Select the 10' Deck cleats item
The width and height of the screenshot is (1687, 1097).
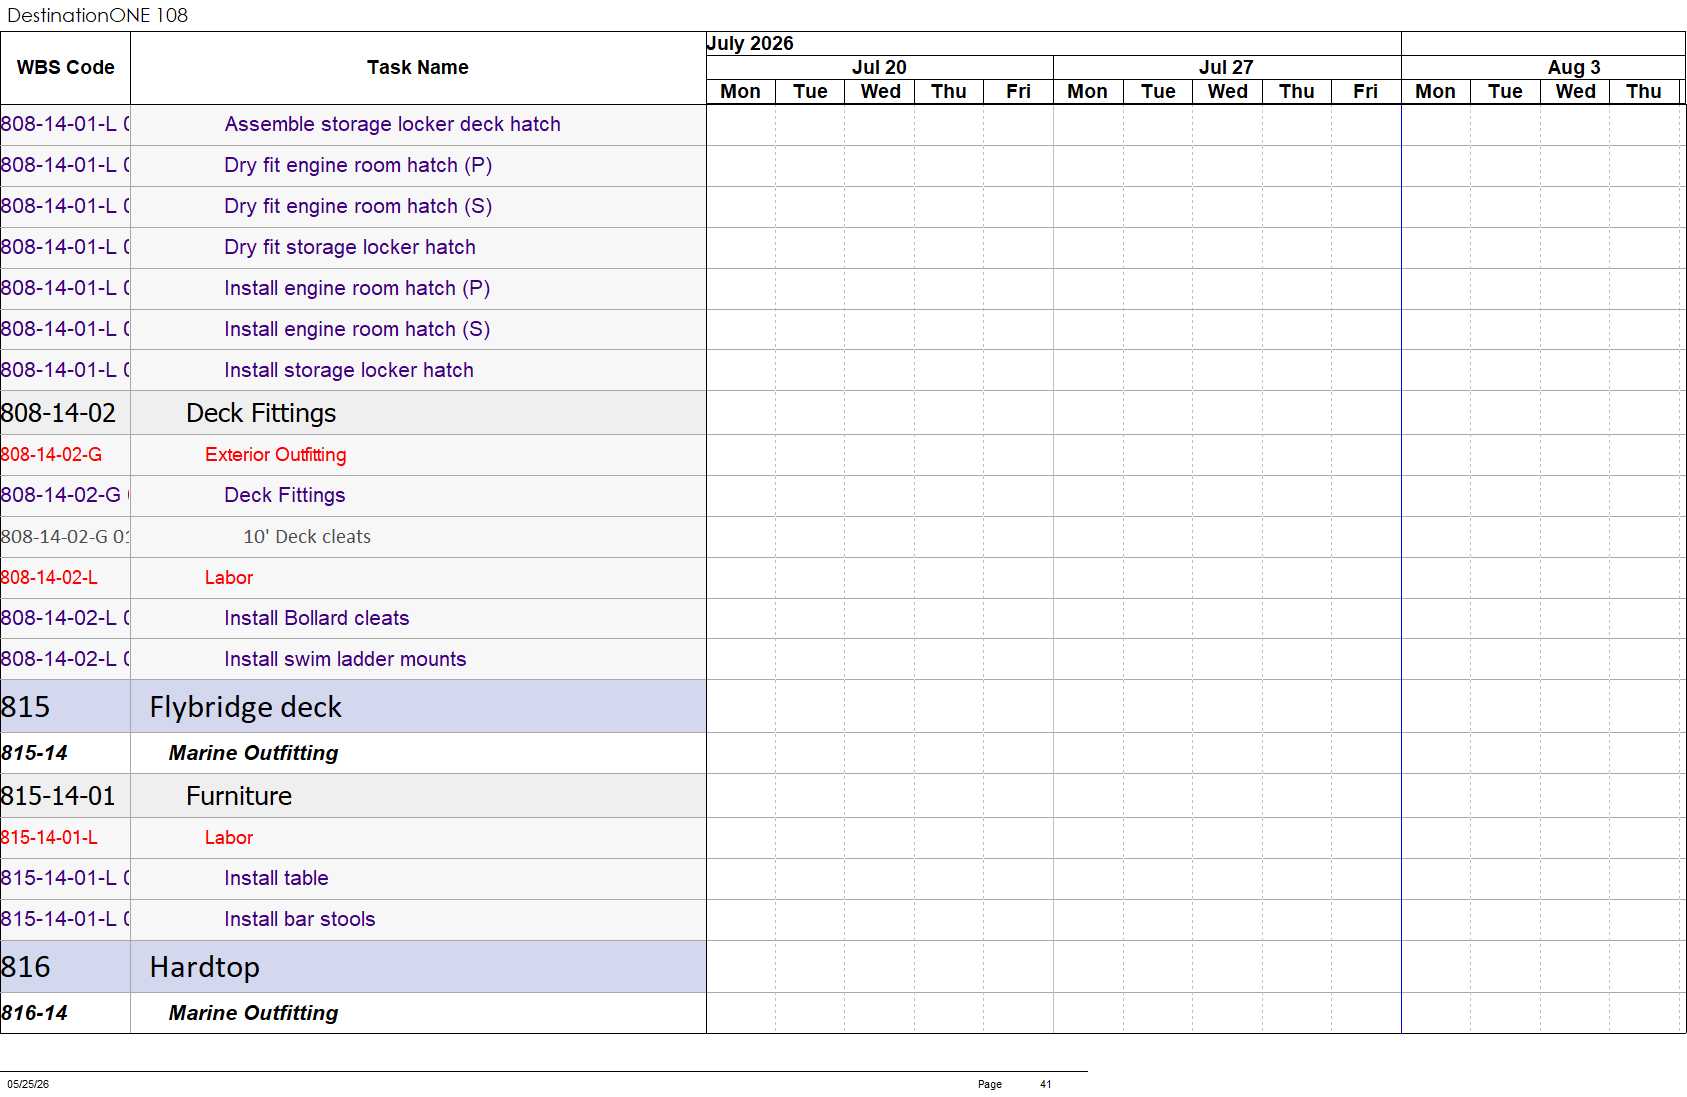coord(307,537)
